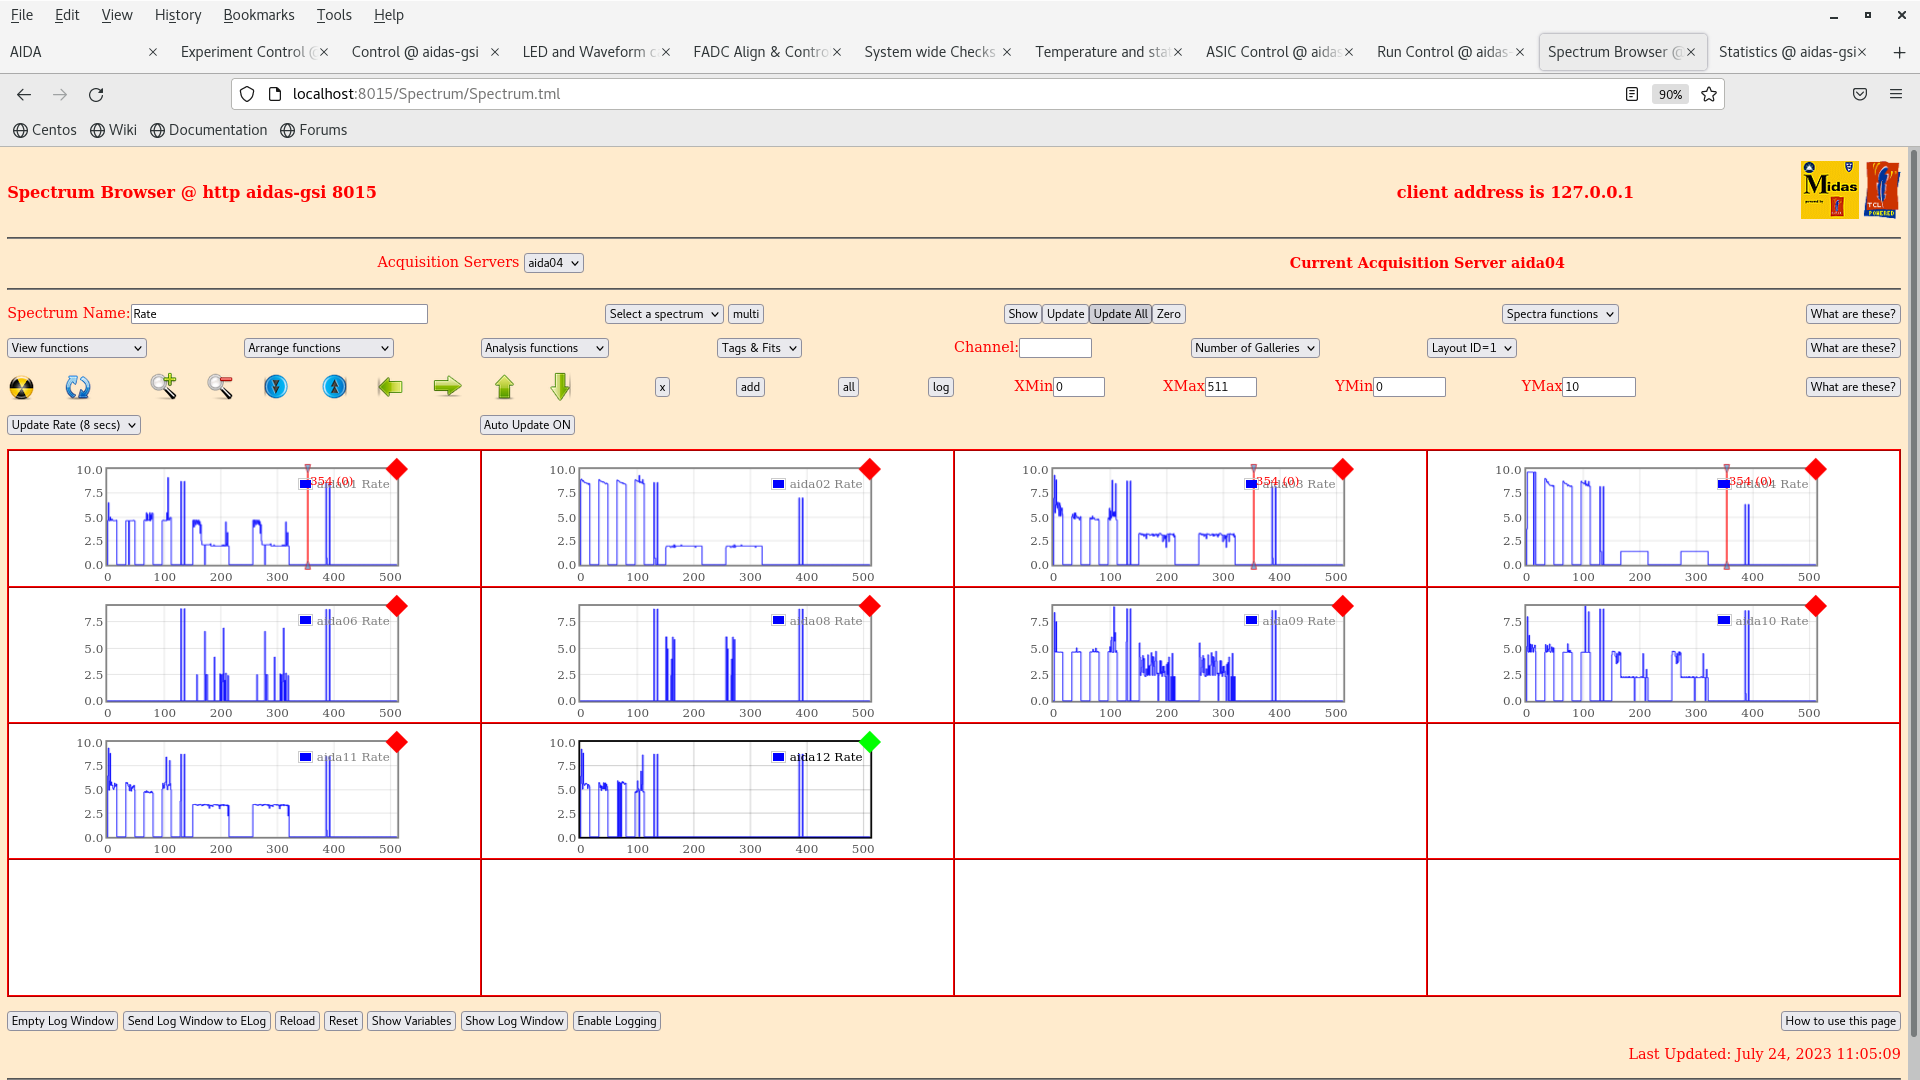Viewport: 1920px width, 1080px height.
Task: Click the zoom in magnifier icon
Action: 163,386
